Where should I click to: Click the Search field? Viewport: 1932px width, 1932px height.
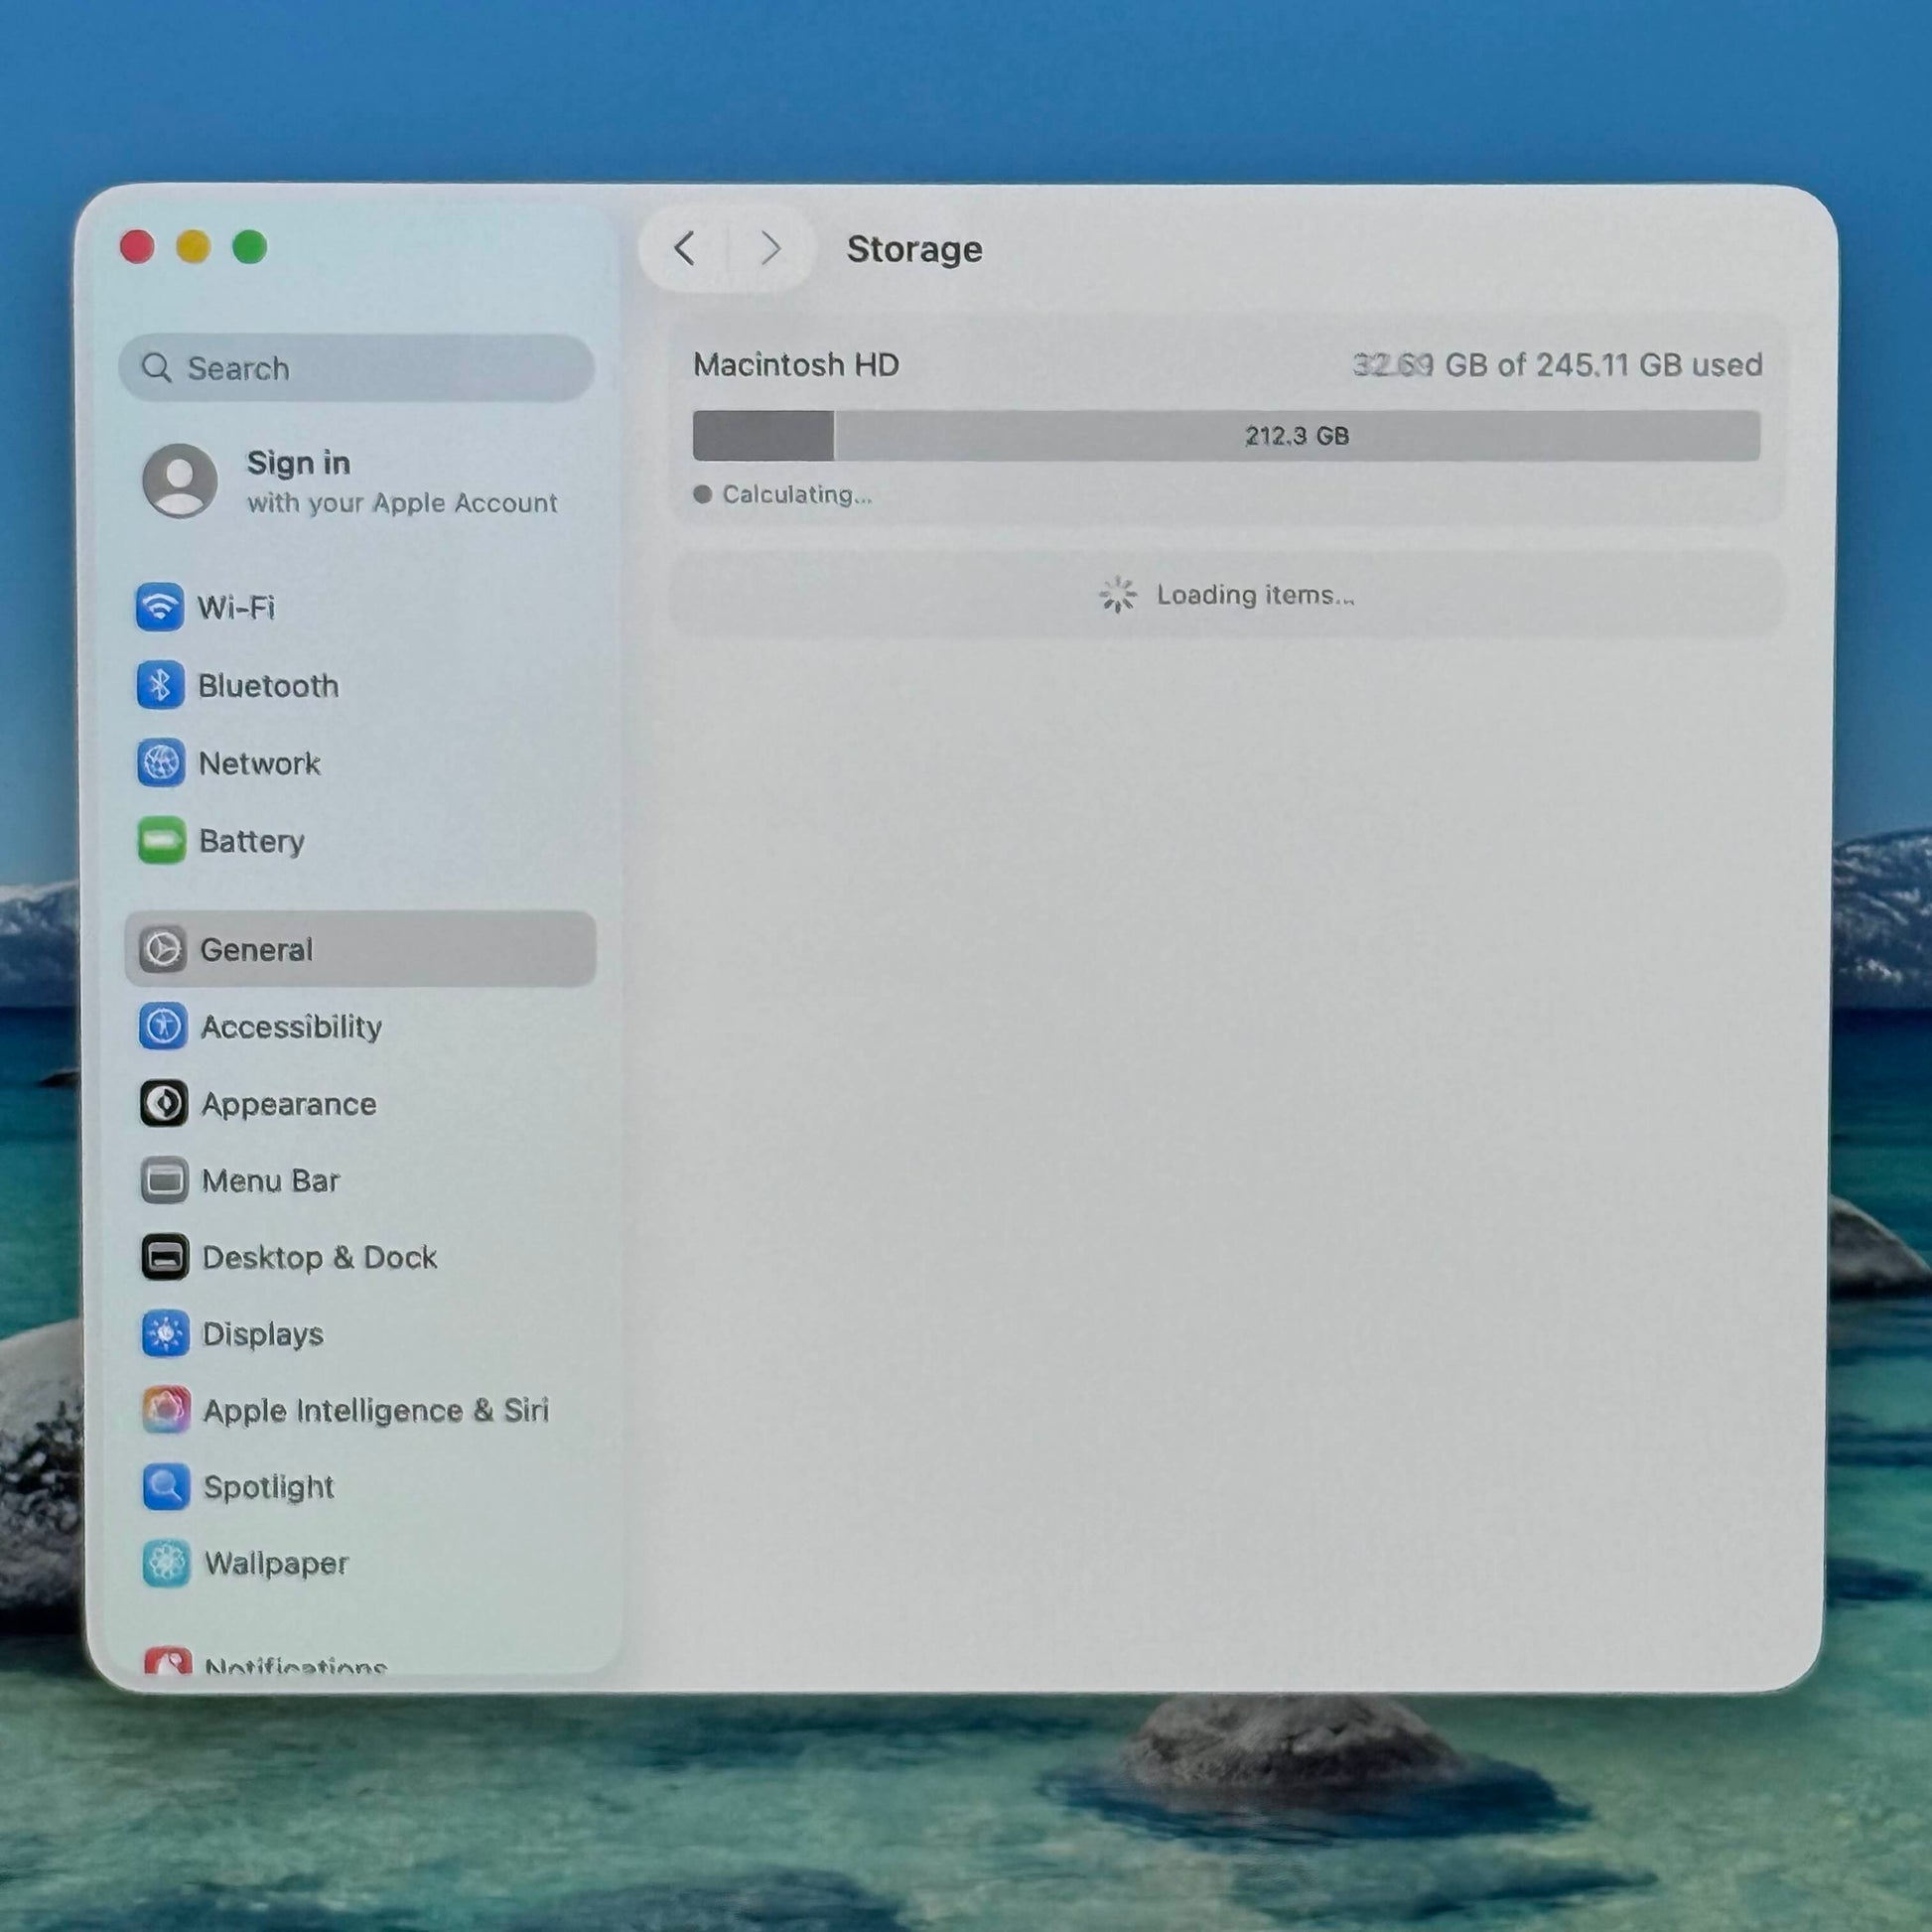pyautogui.click(x=357, y=368)
